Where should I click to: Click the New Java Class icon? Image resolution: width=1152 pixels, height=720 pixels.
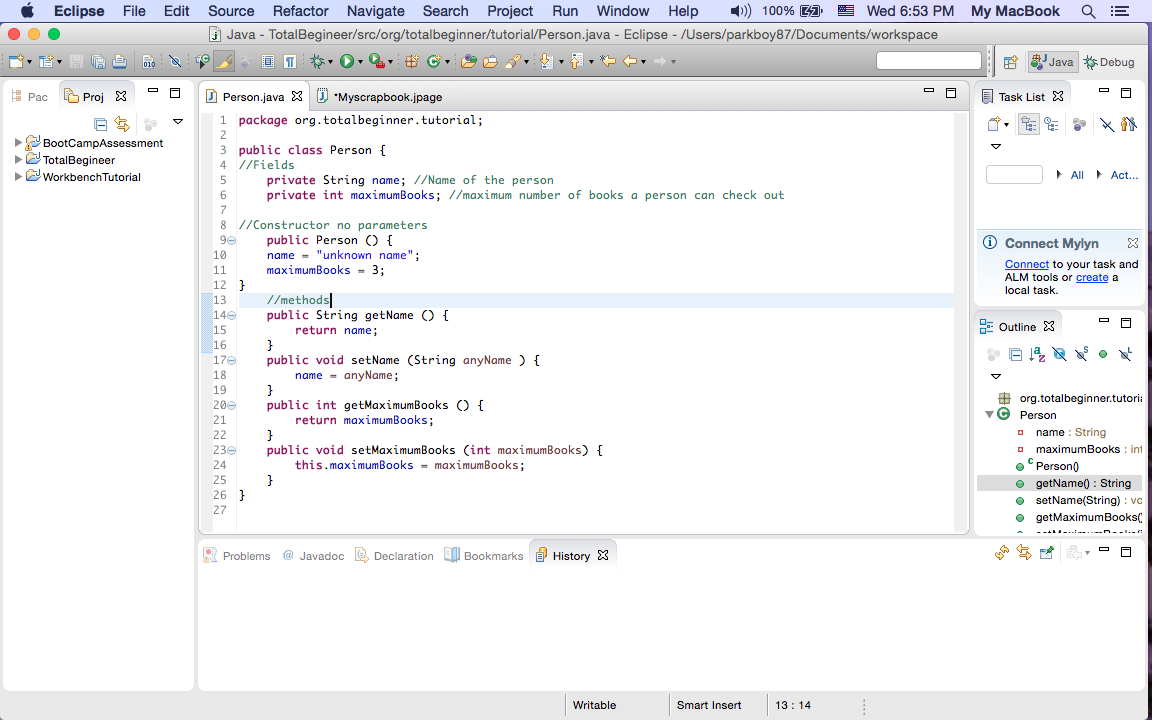coord(433,62)
